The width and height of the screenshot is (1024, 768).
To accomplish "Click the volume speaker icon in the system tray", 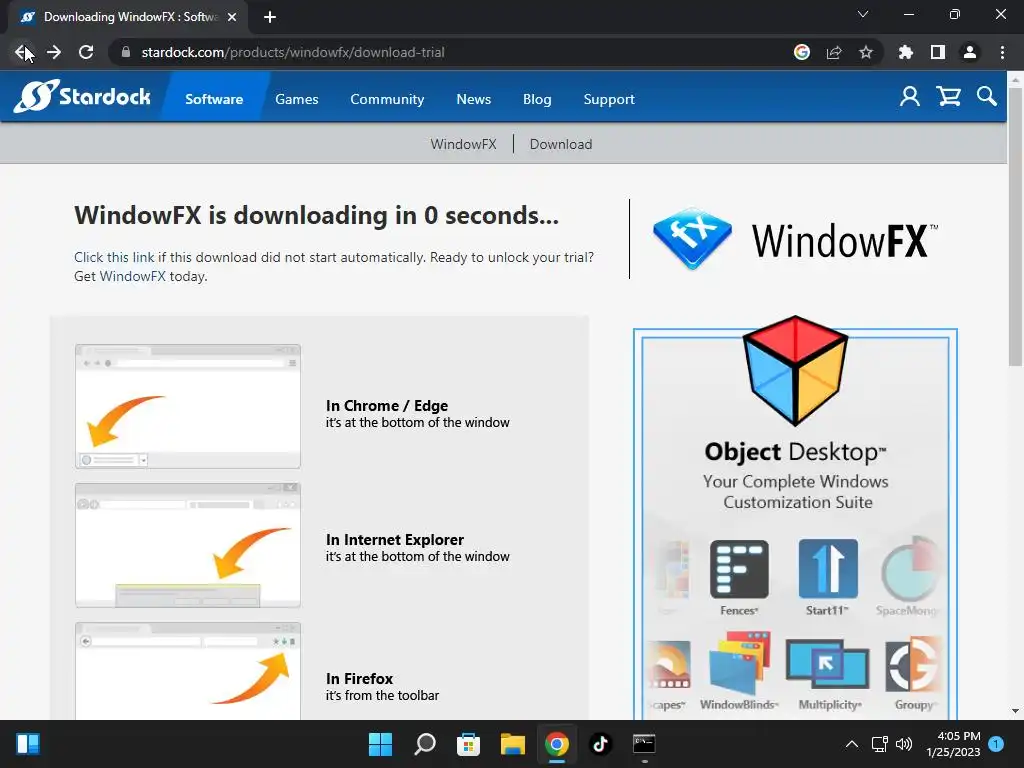I will [904, 744].
